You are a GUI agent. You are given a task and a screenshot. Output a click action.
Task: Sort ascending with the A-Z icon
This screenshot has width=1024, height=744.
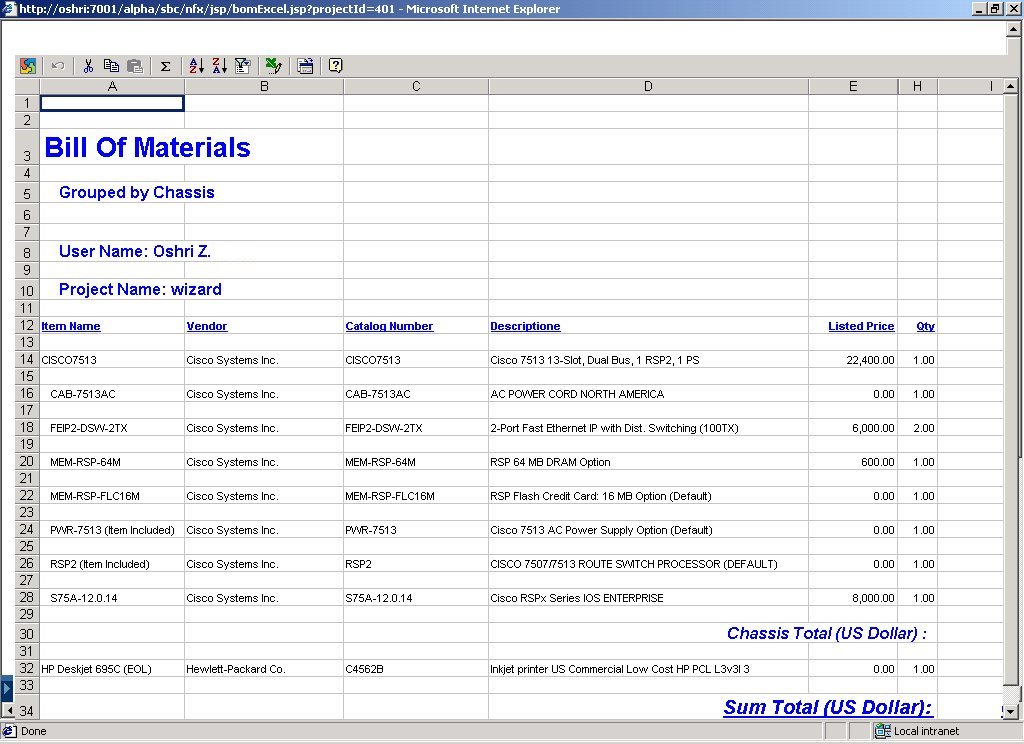pyautogui.click(x=196, y=66)
